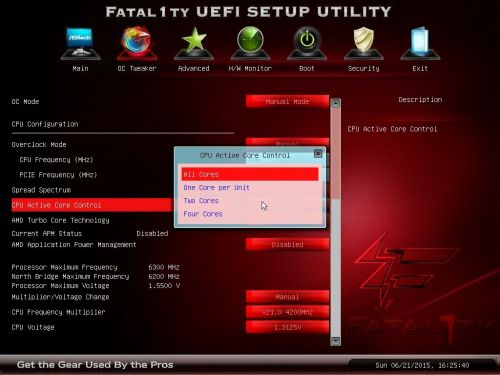The width and height of the screenshot is (500, 375).
Task: Click the date and time display
Action: click(x=422, y=365)
